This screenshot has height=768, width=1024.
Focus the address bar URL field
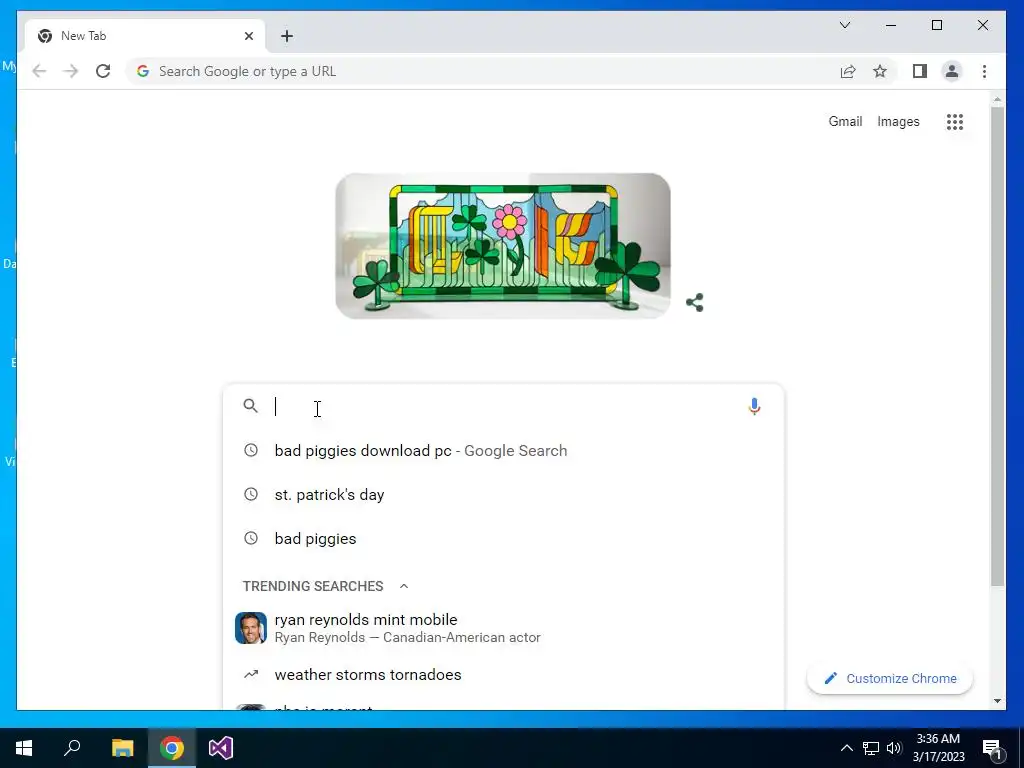[483, 71]
